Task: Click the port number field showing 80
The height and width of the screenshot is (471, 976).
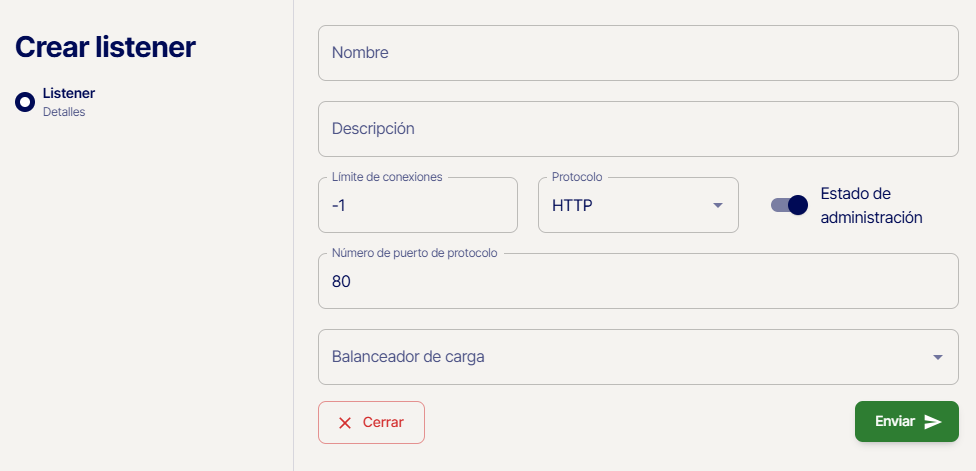Action: tap(638, 282)
